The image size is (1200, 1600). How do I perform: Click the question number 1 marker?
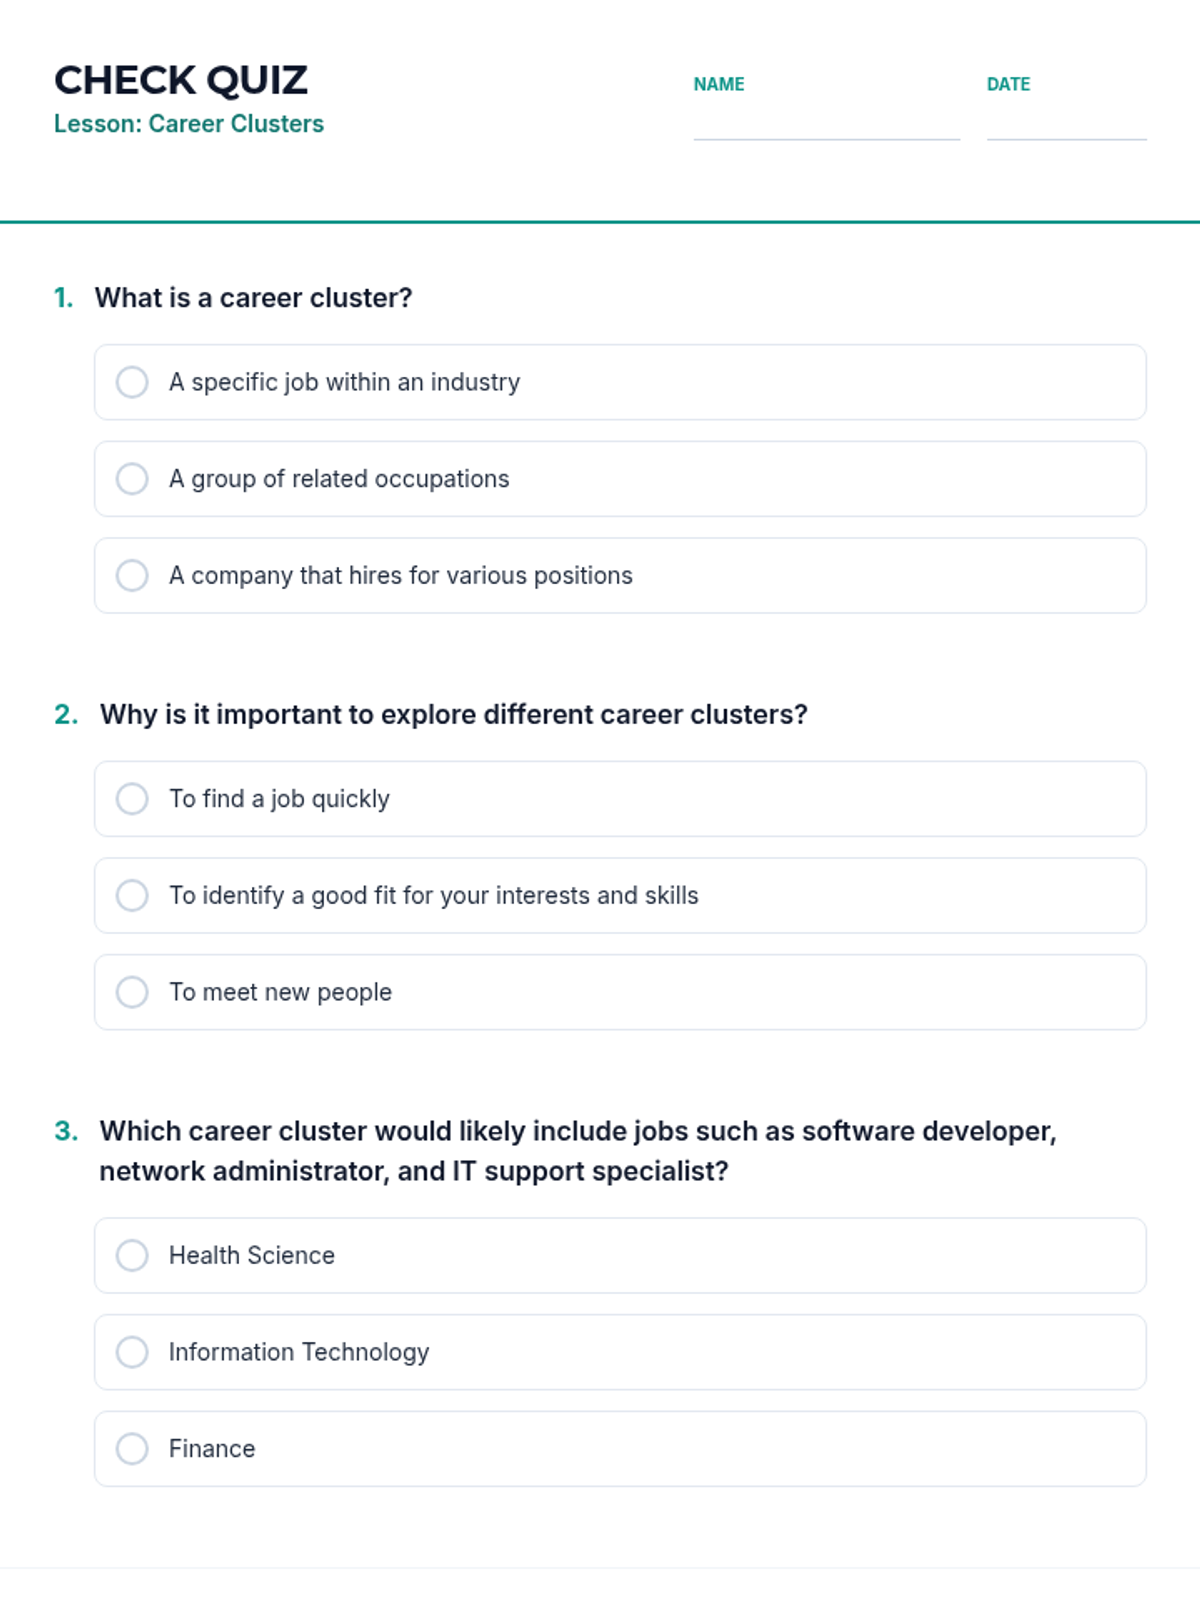point(64,298)
